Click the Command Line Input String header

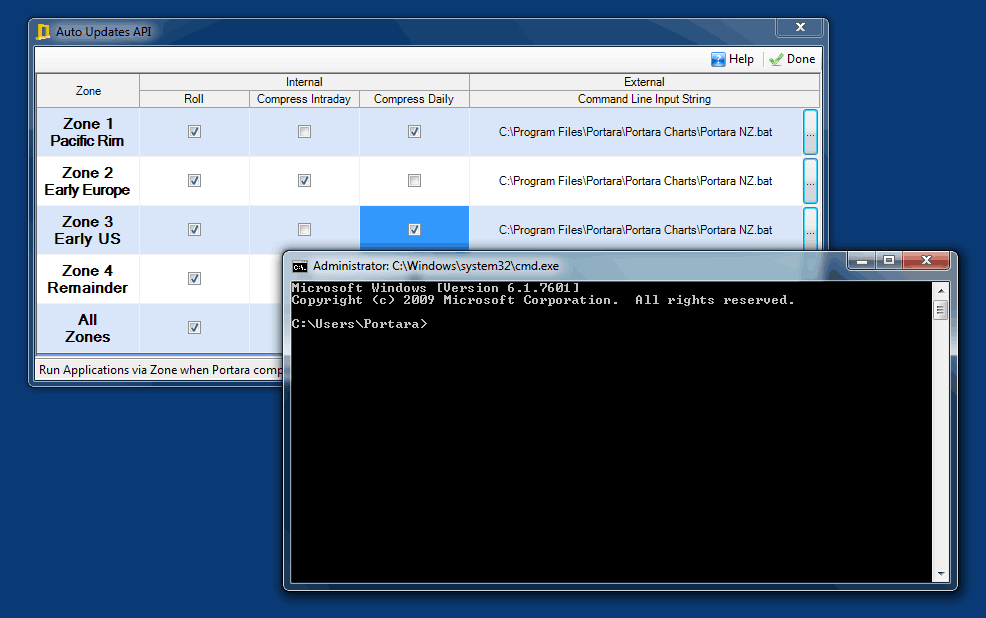645,99
